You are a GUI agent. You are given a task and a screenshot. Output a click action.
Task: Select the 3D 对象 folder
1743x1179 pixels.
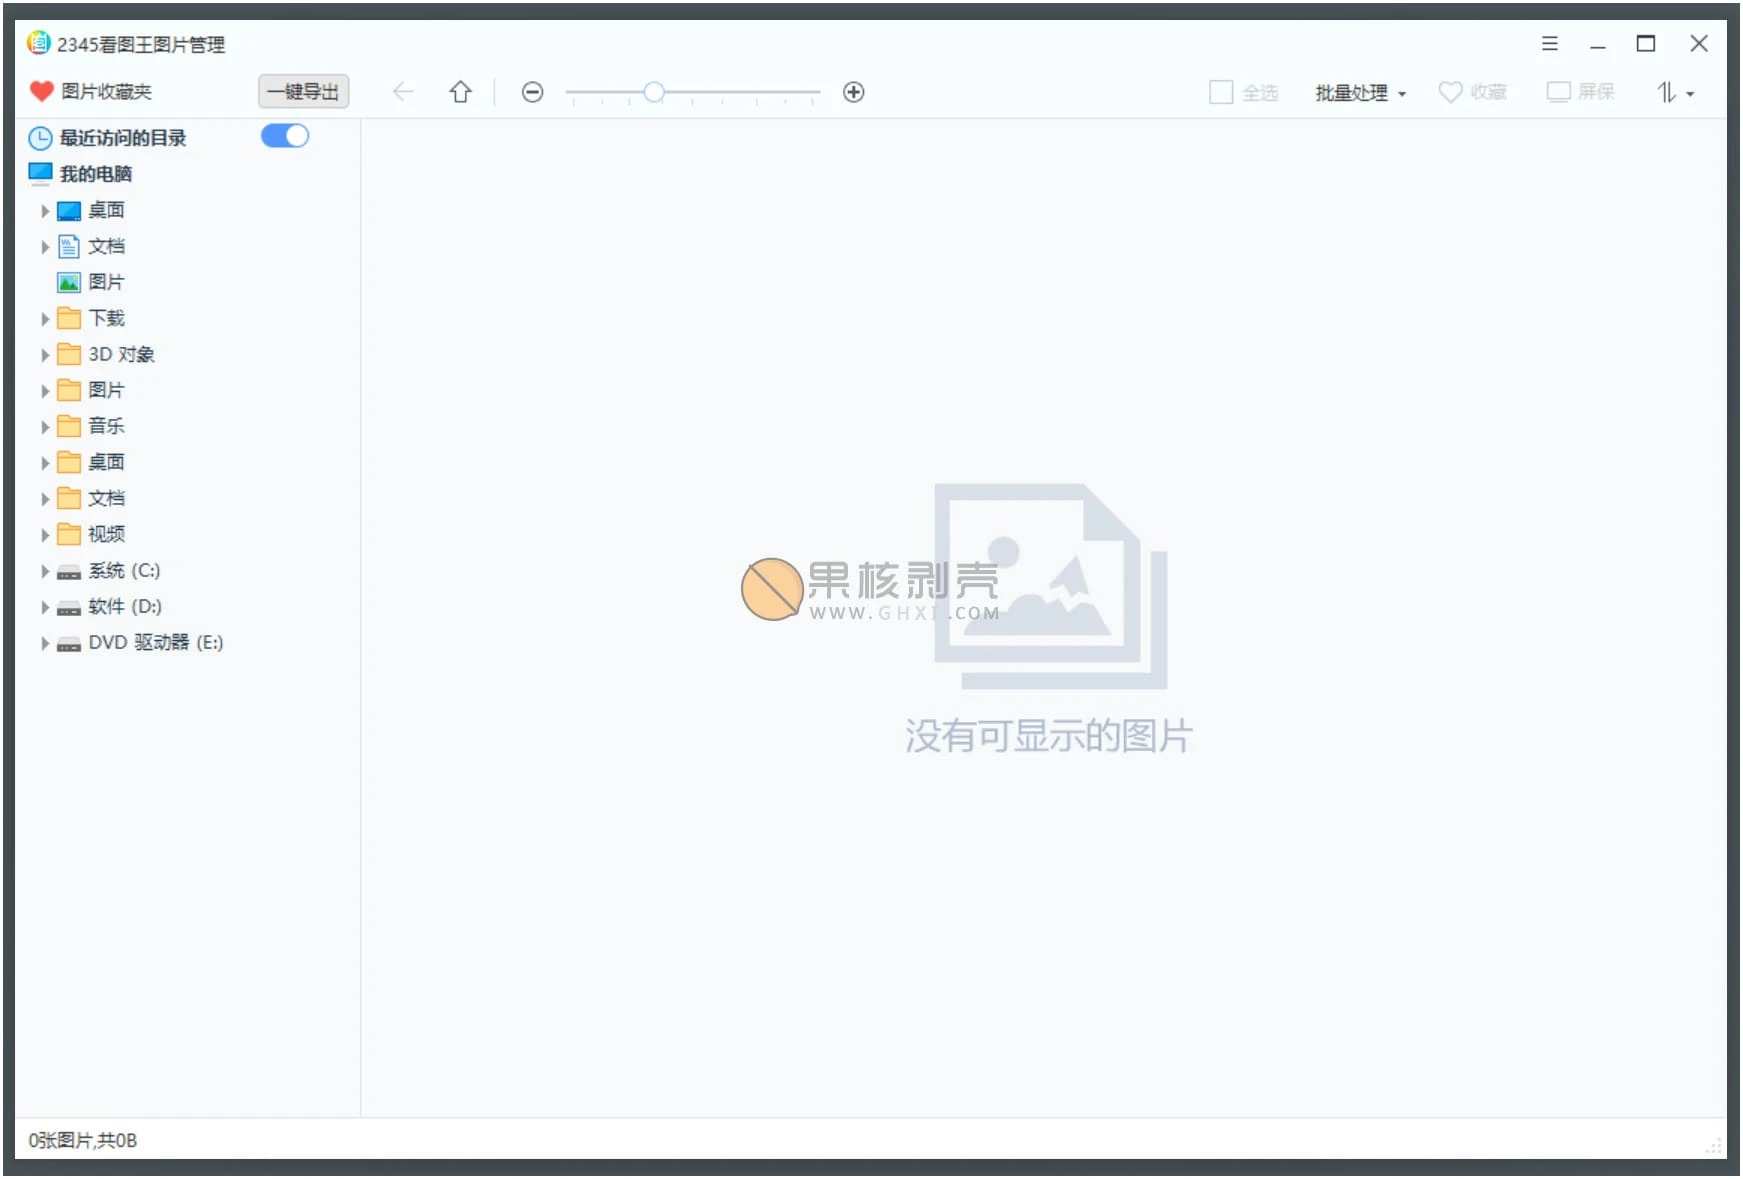point(121,354)
